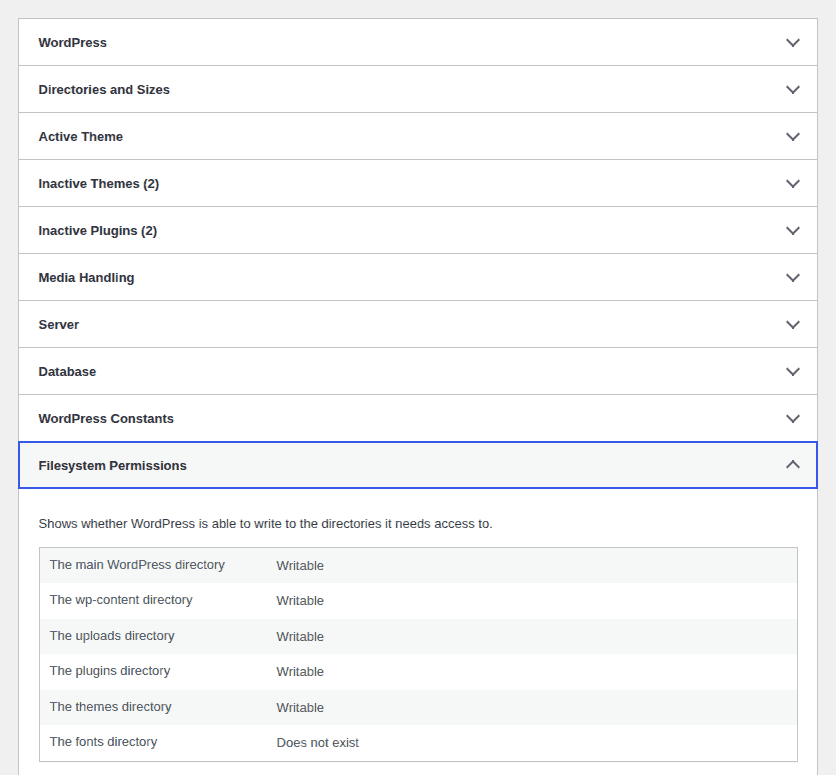Open the Server heading
The width and height of the screenshot is (836, 775).
(x=59, y=325)
